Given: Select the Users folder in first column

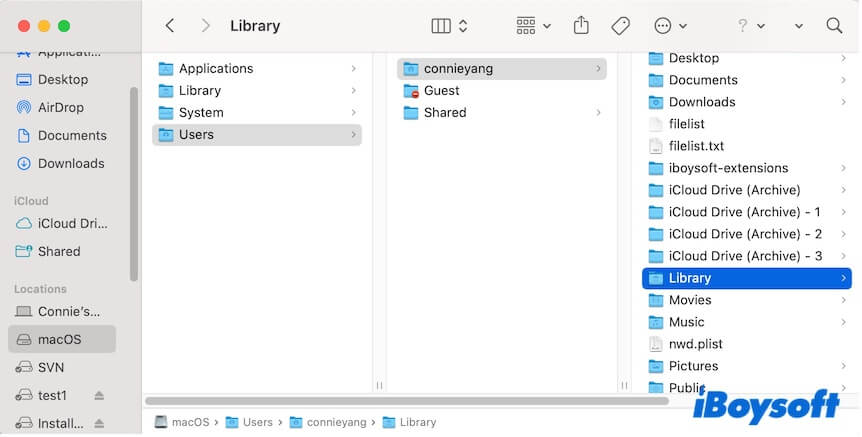Looking at the screenshot, I should pyautogui.click(x=196, y=134).
